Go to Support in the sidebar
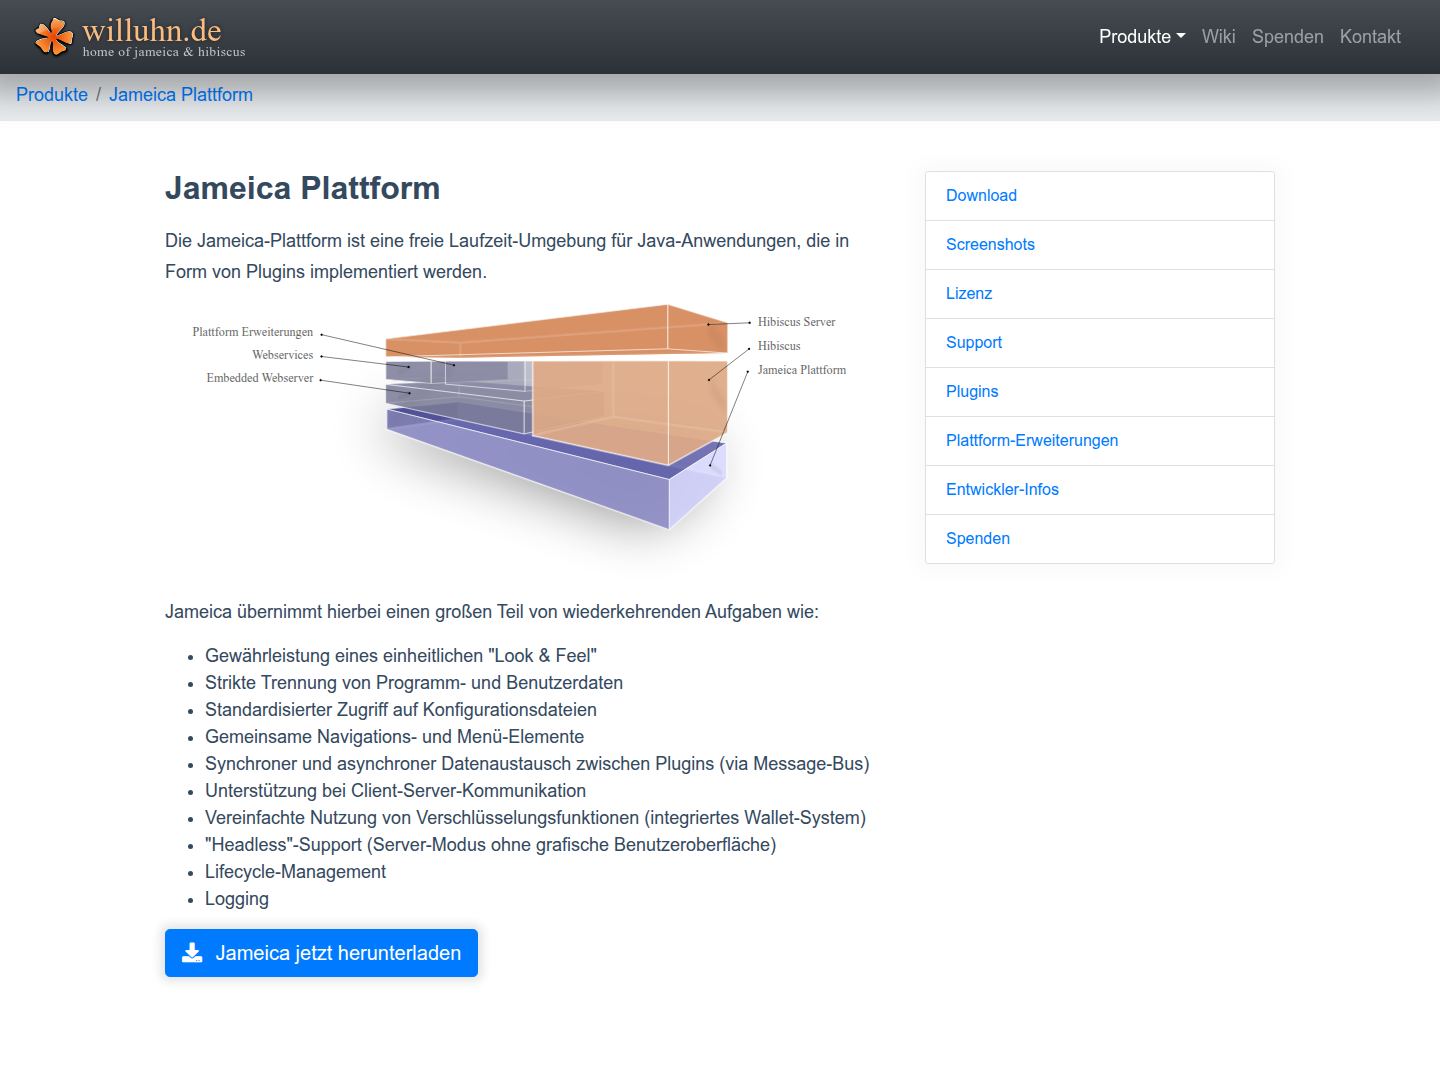This screenshot has width=1440, height=1080. click(1100, 343)
